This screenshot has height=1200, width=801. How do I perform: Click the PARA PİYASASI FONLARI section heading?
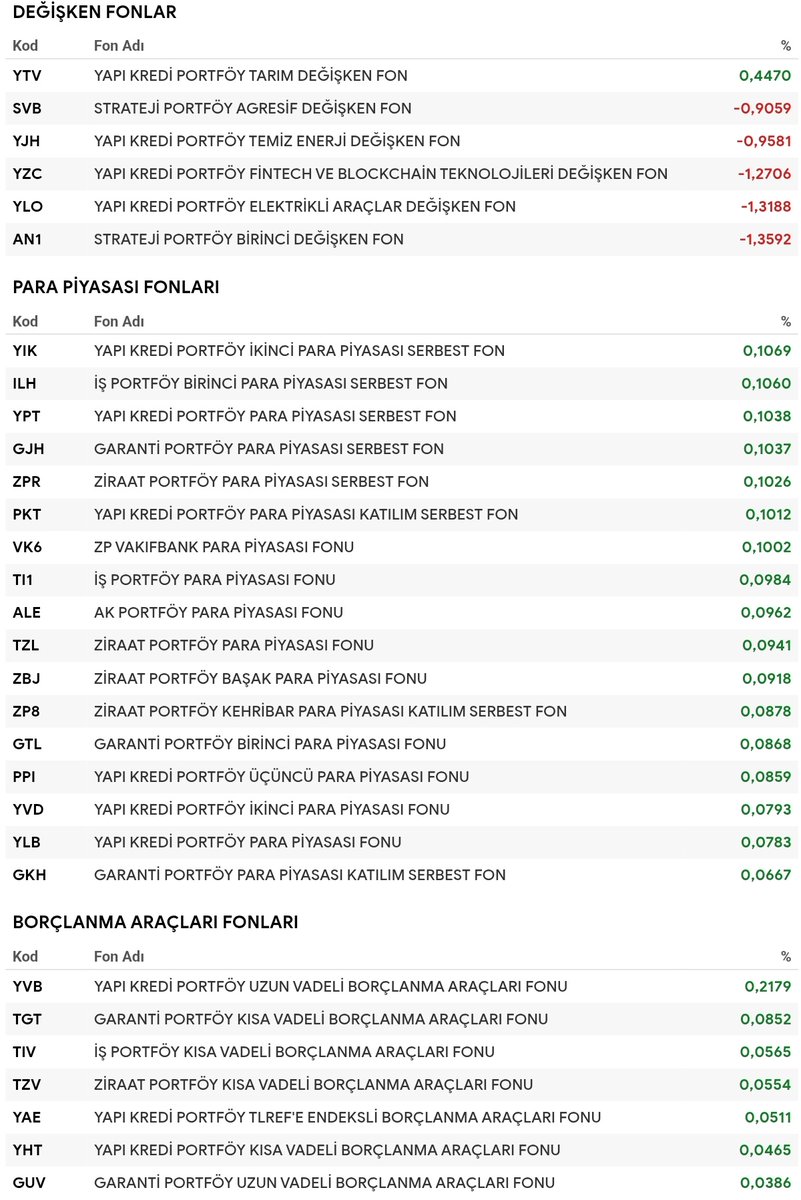coord(116,287)
